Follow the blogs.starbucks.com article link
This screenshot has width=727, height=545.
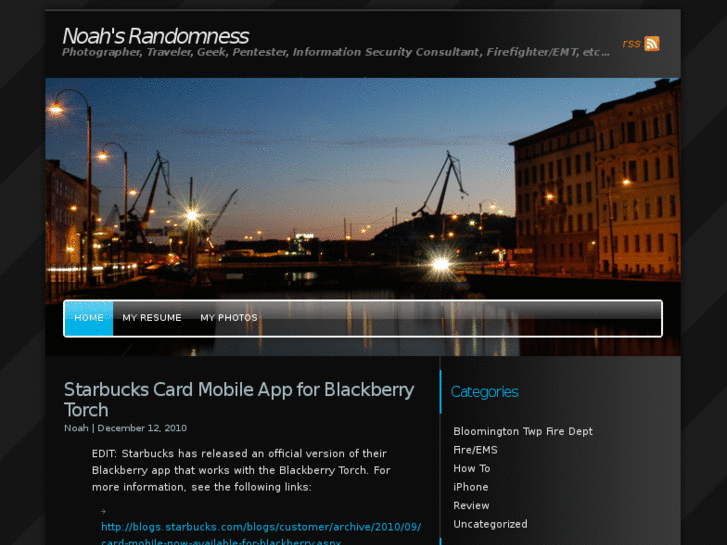(x=261, y=534)
